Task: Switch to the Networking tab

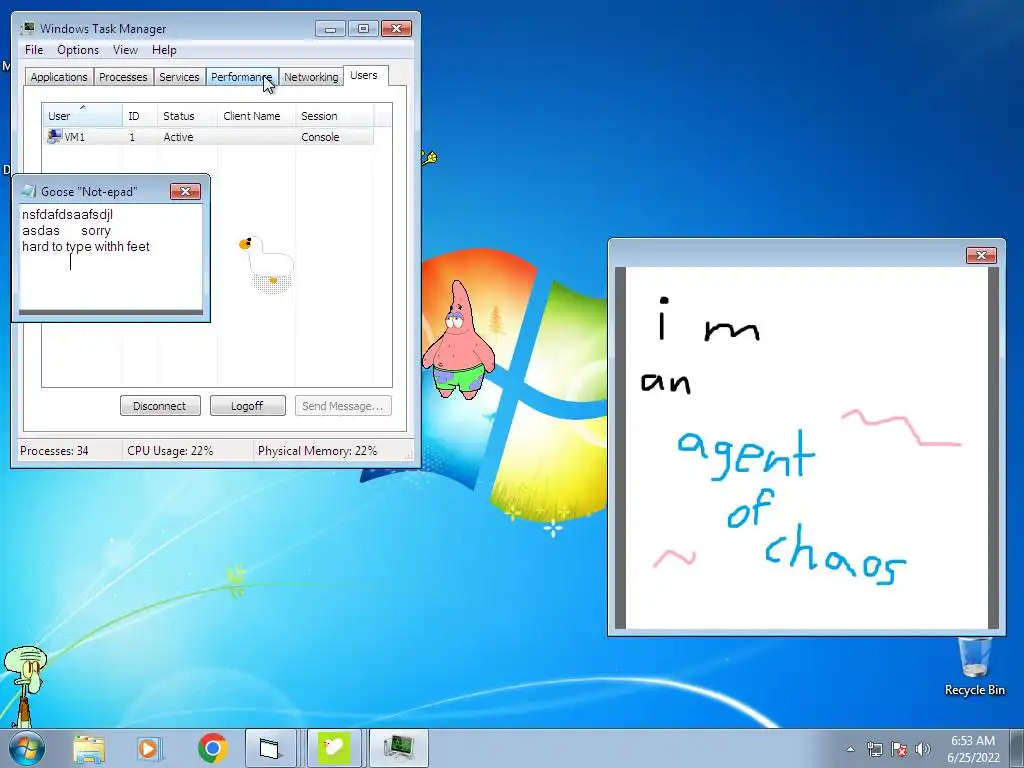Action: point(311,76)
